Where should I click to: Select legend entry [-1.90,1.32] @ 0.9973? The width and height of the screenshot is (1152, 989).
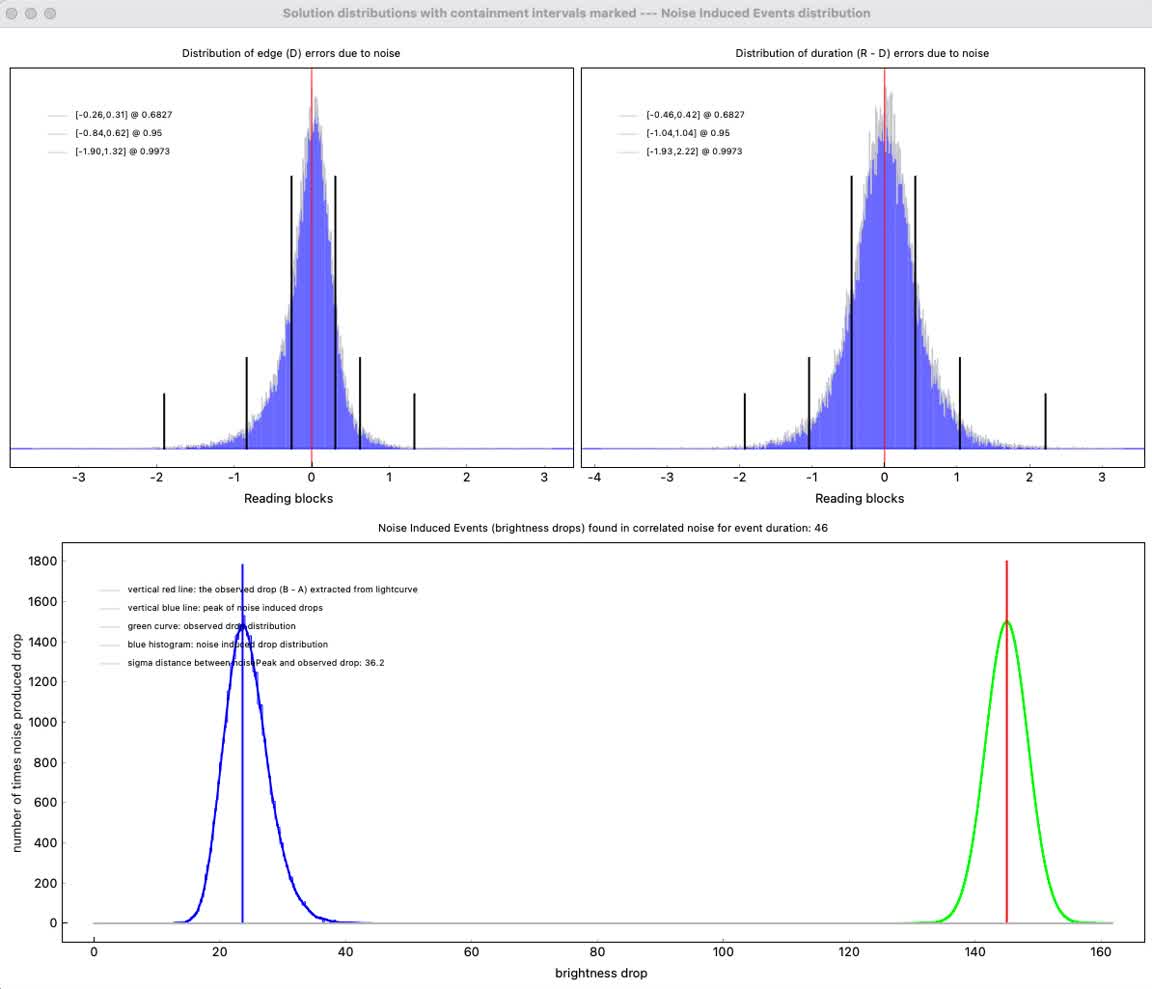point(116,151)
